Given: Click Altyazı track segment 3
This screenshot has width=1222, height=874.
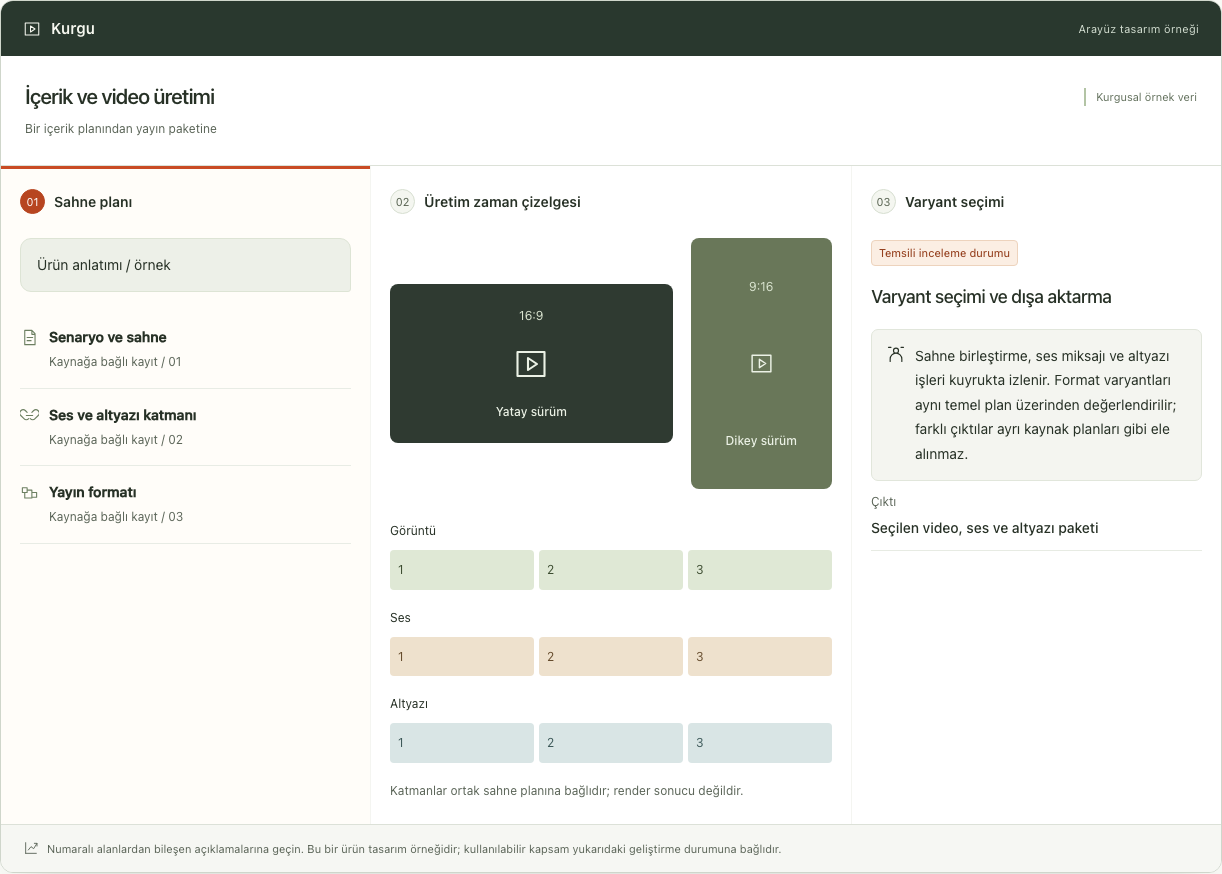Looking at the screenshot, I should click(760, 743).
